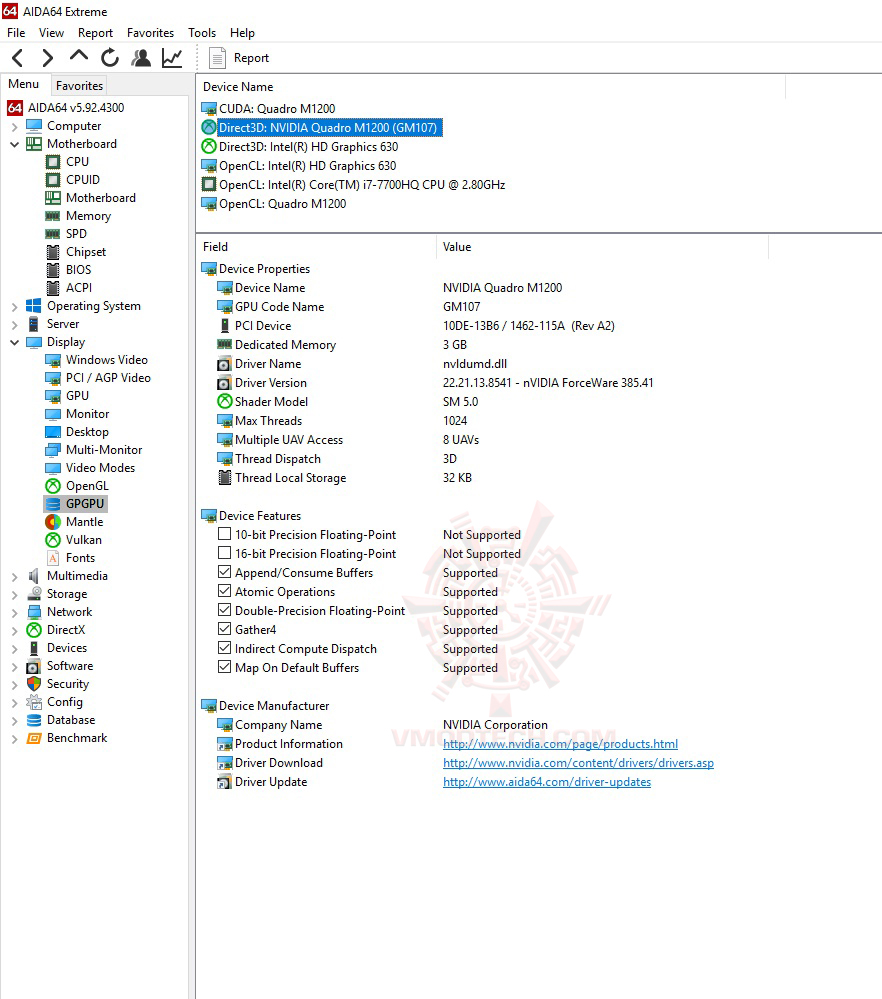Open the NVIDIA driver download link

(579, 762)
